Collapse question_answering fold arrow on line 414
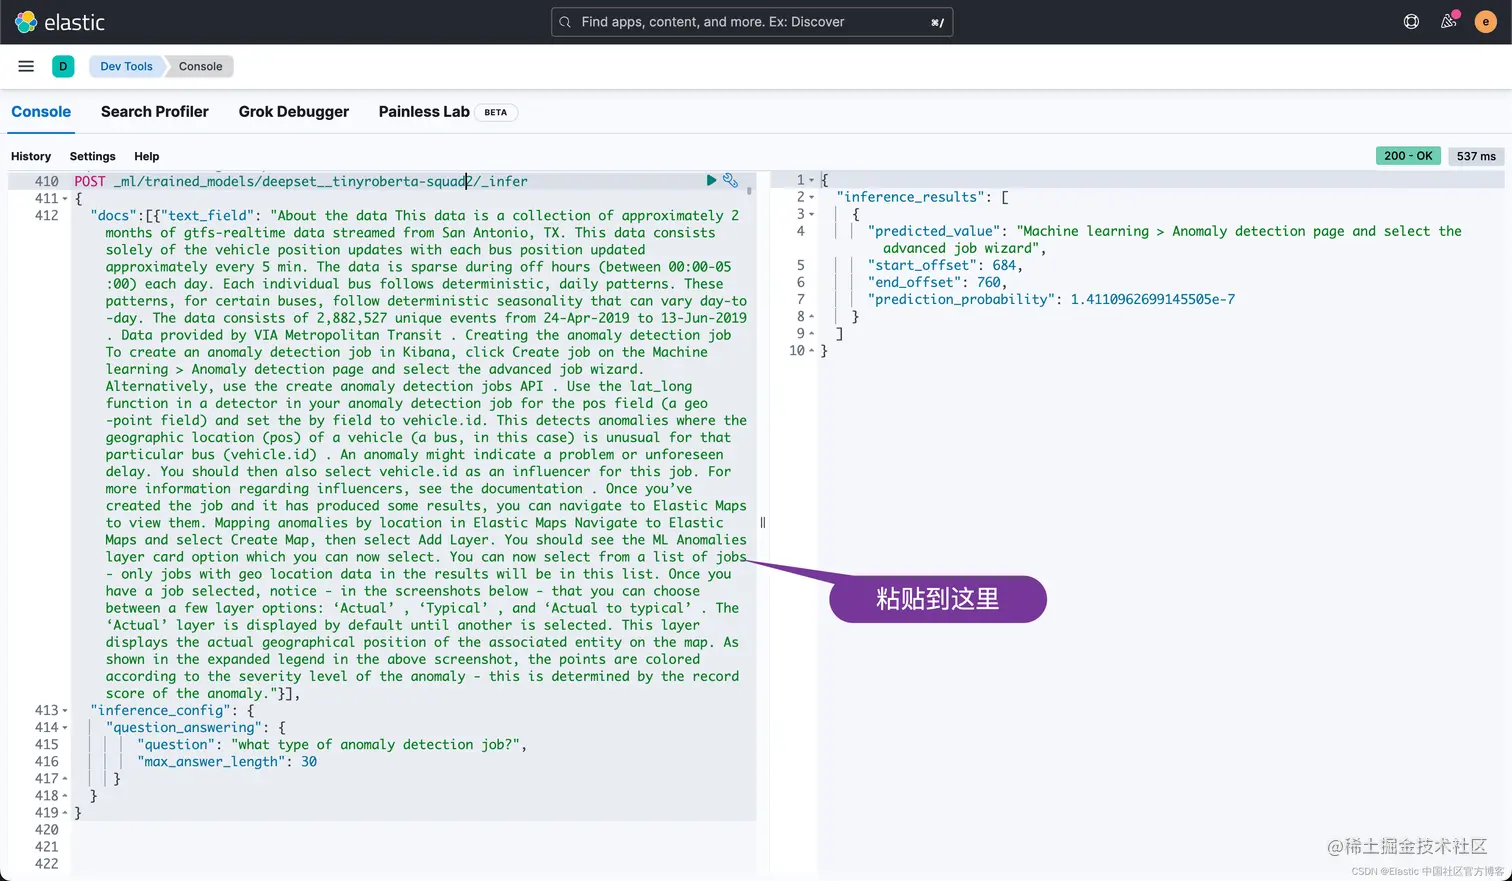Screen dimensions: 1512x881 pos(65,728)
